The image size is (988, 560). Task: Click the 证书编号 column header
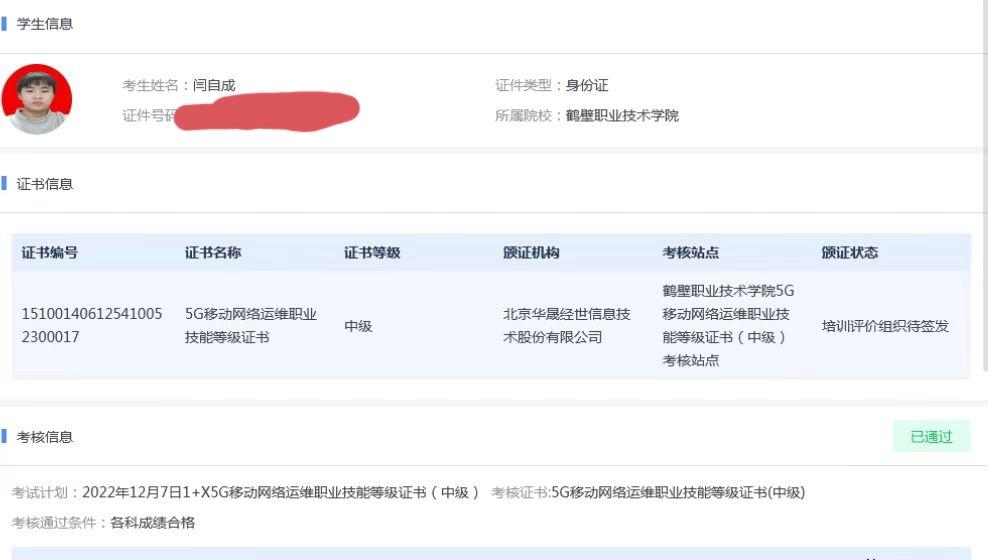pos(50,253)
